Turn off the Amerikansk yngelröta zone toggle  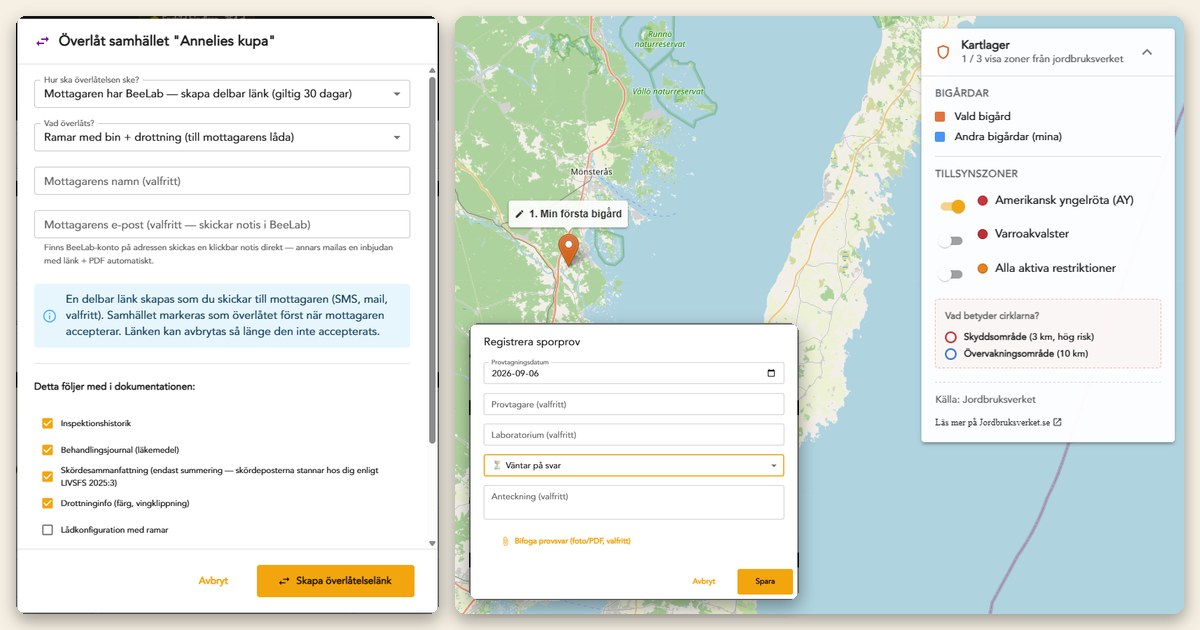(x=952, y=206)
